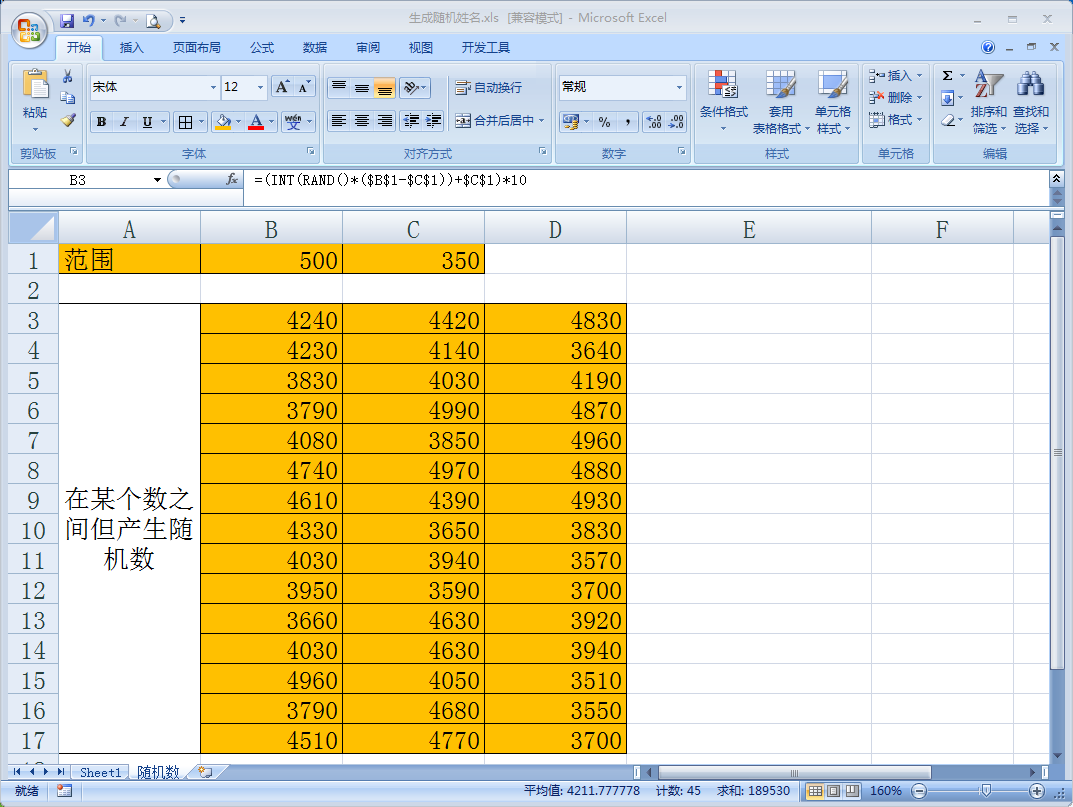Open the number format dropdown
The width and height of the screenshot is (1073, 807).
tap(679, 88)
